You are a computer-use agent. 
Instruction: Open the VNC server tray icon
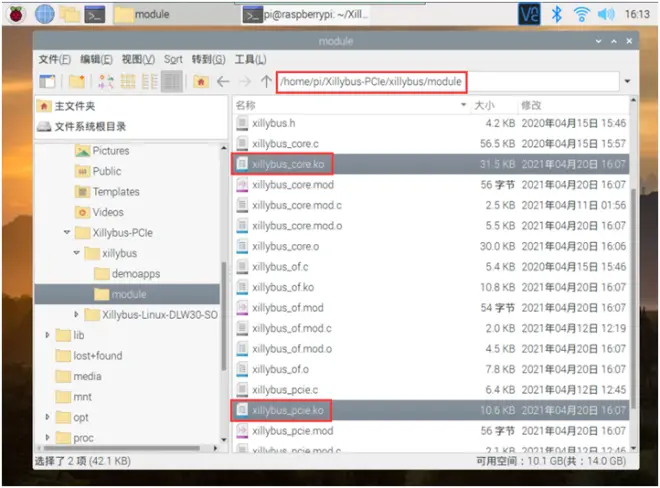coord(529,15)
